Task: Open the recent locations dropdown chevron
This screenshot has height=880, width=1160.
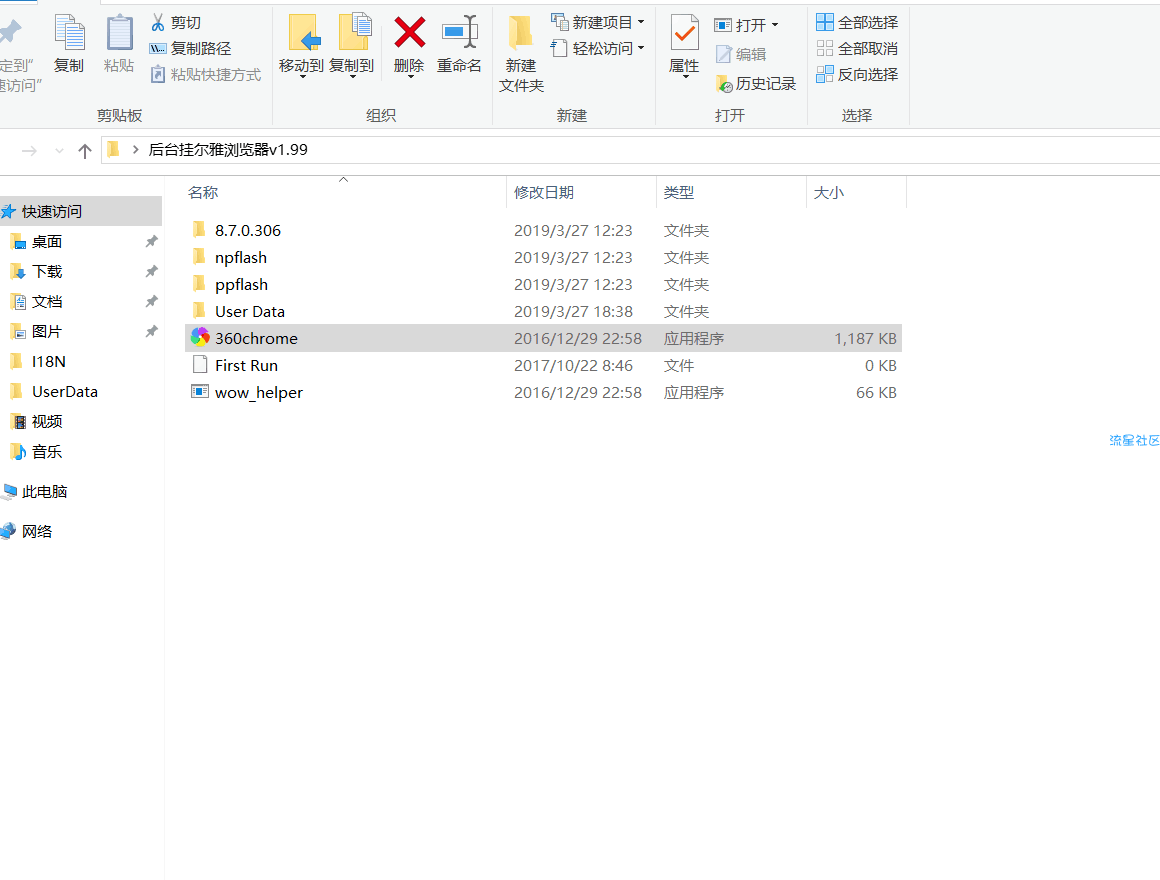Action: point(59,151)
